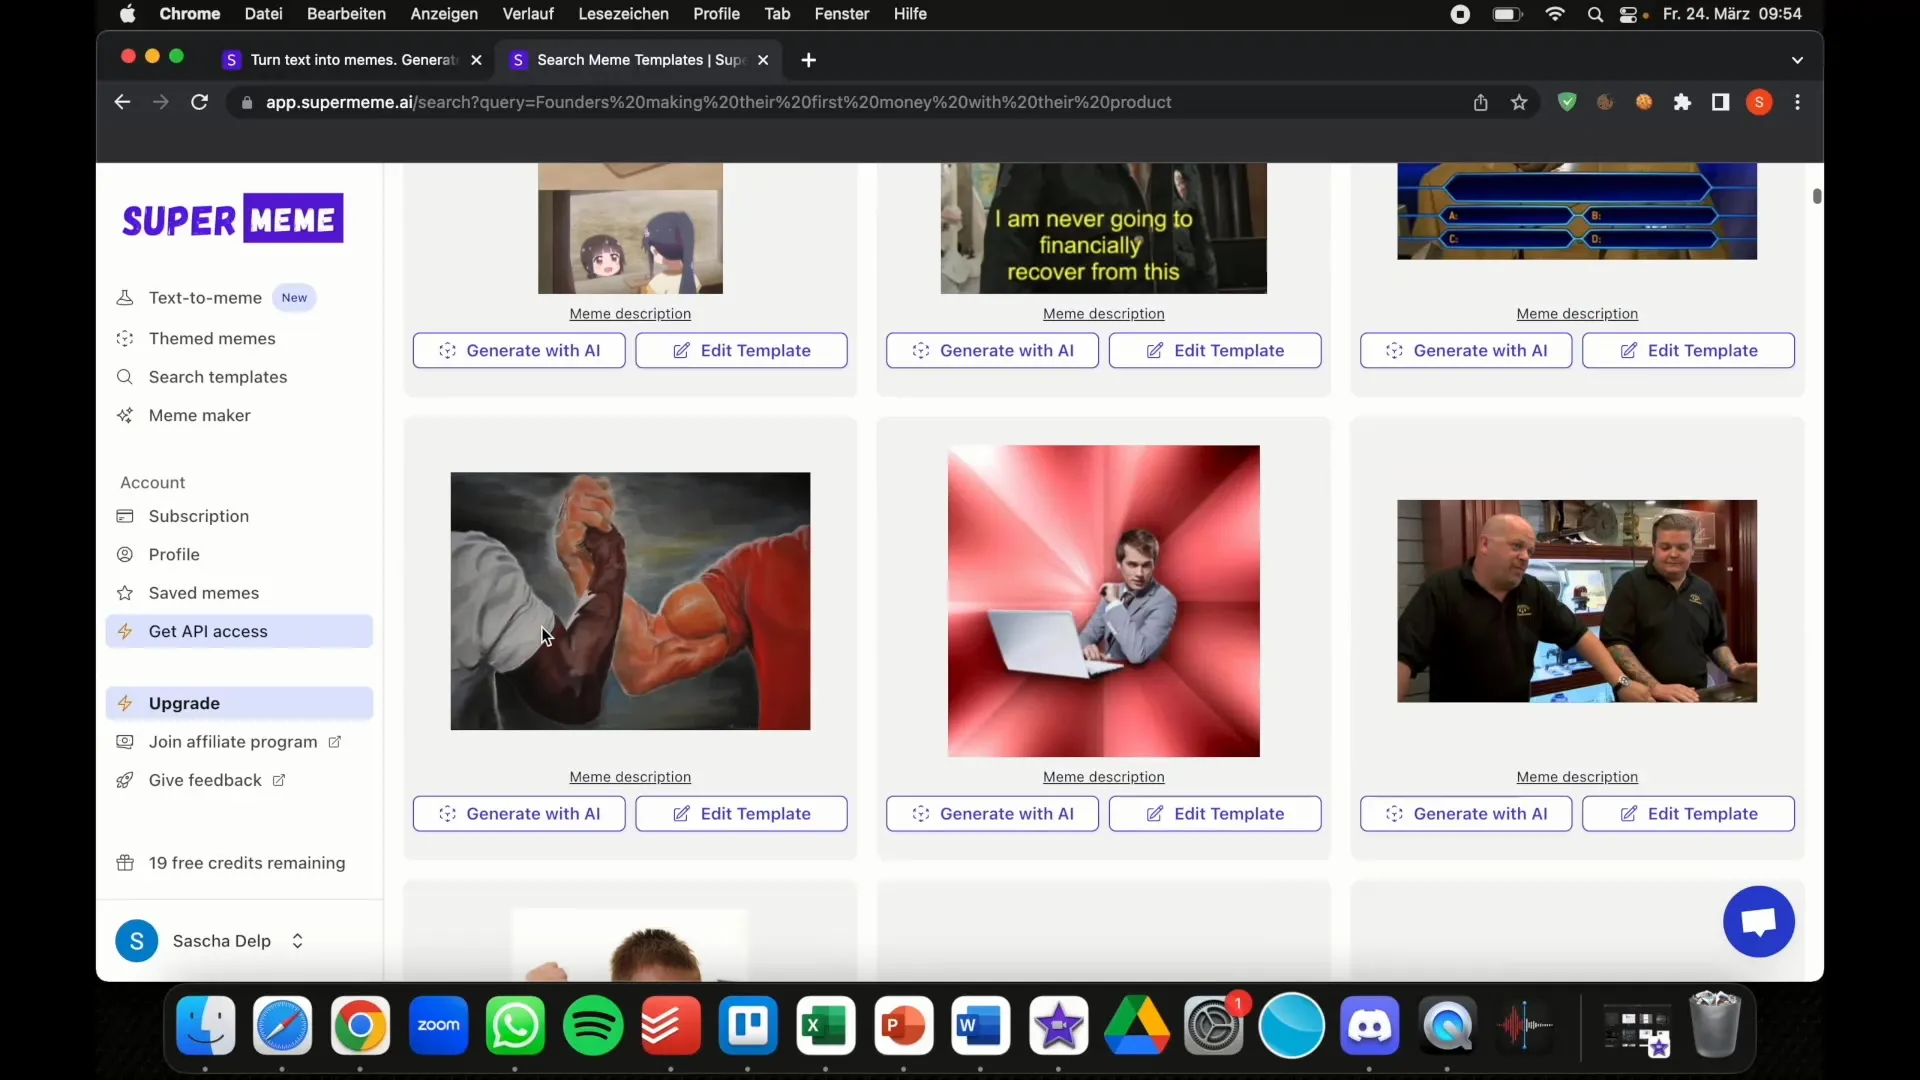Select the Saved memes star icon

pyautogui.click(x=125, y=592)
